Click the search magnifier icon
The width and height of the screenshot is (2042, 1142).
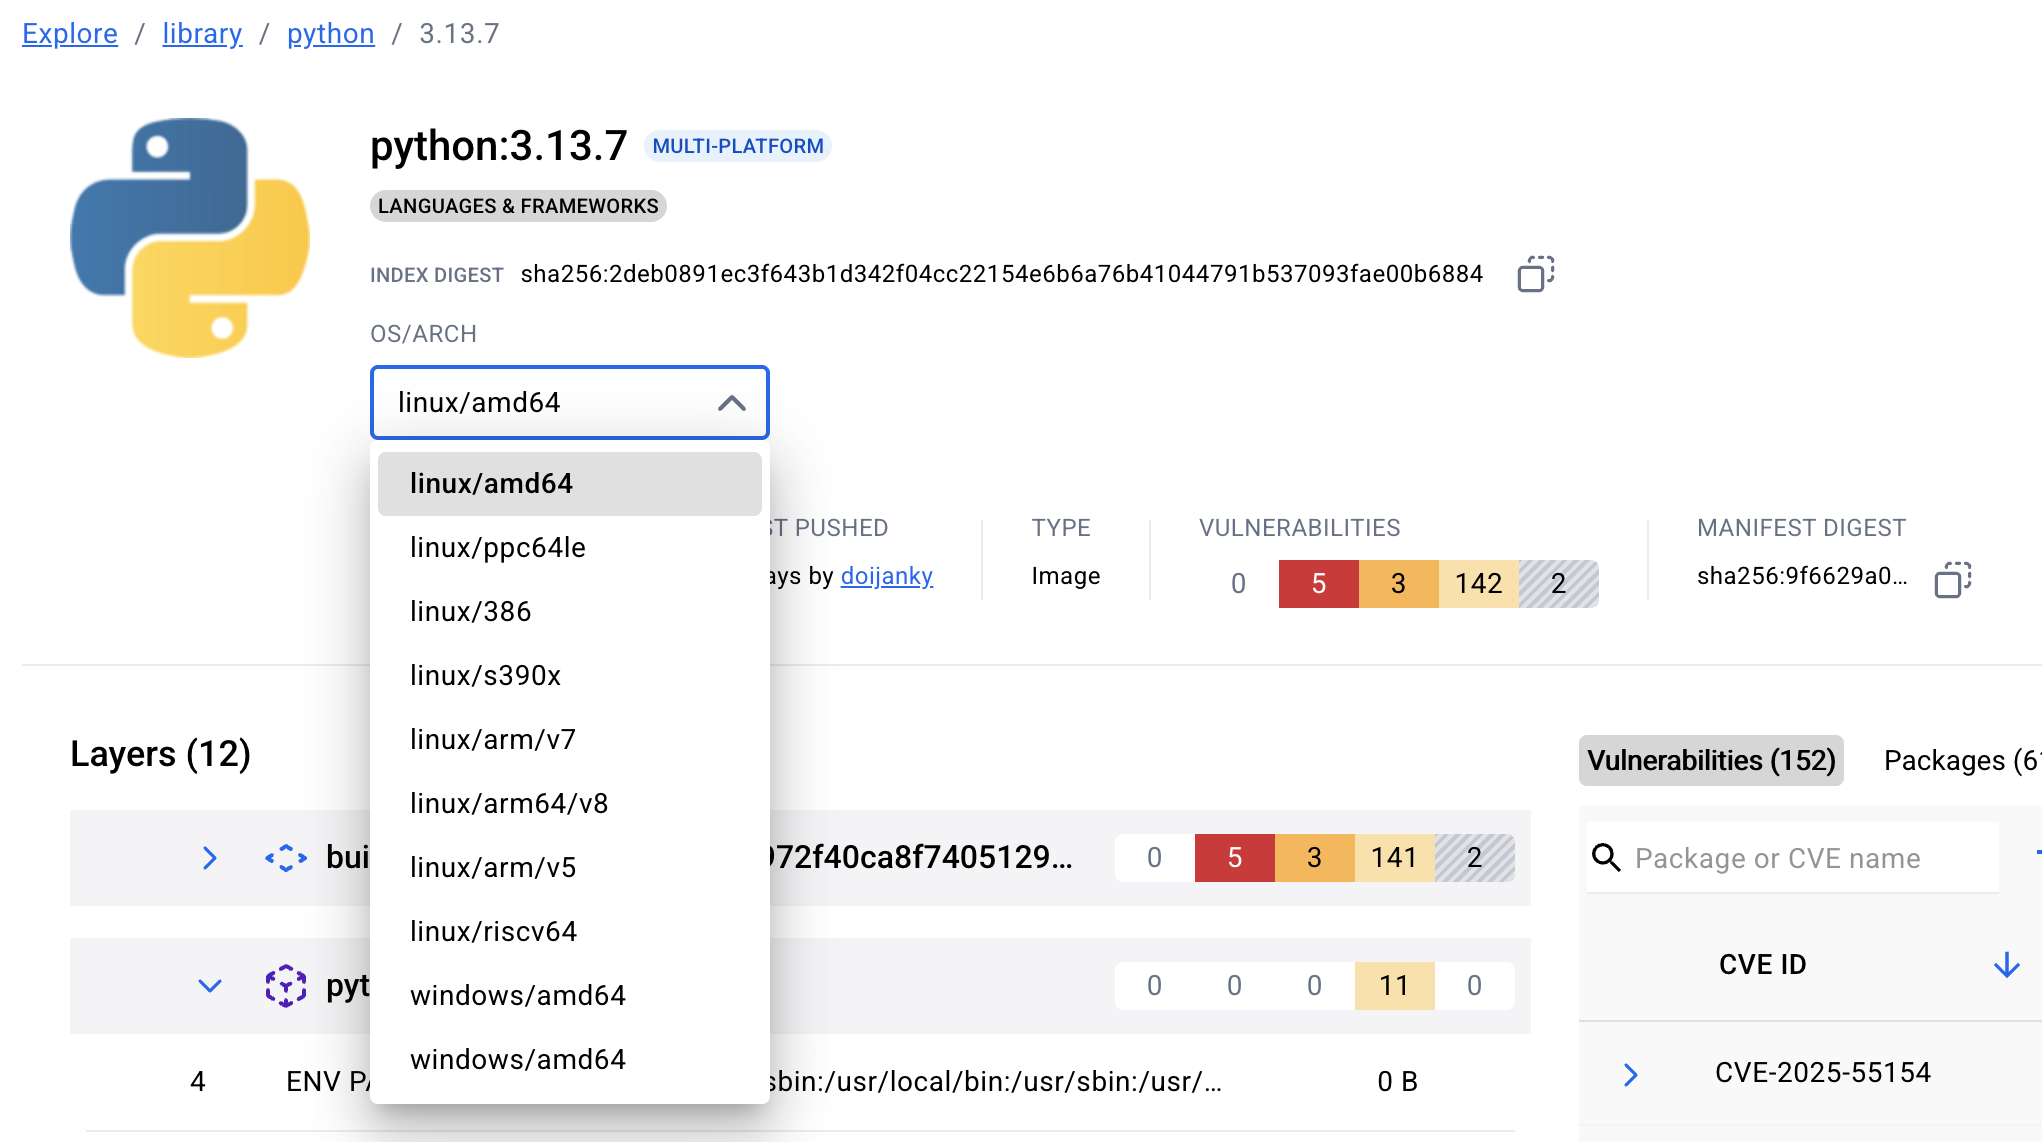coord(1606,857)
